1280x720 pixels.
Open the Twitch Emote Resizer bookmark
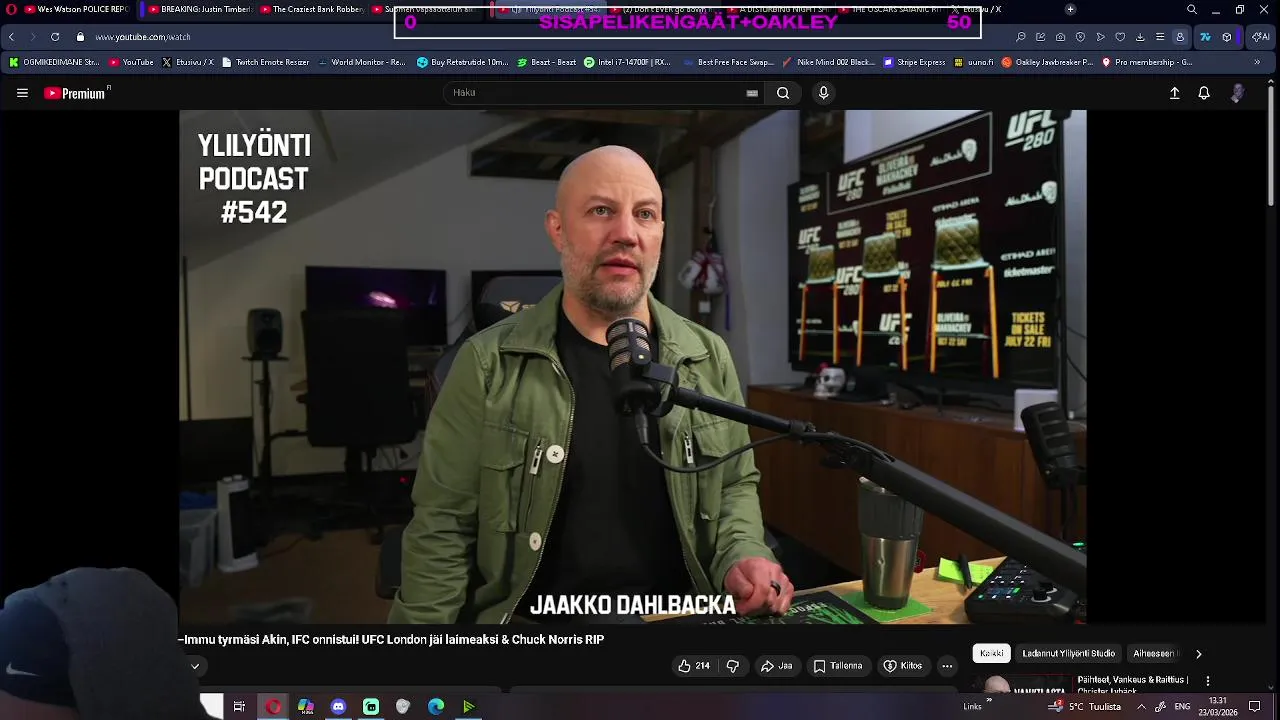click(266, 62)
